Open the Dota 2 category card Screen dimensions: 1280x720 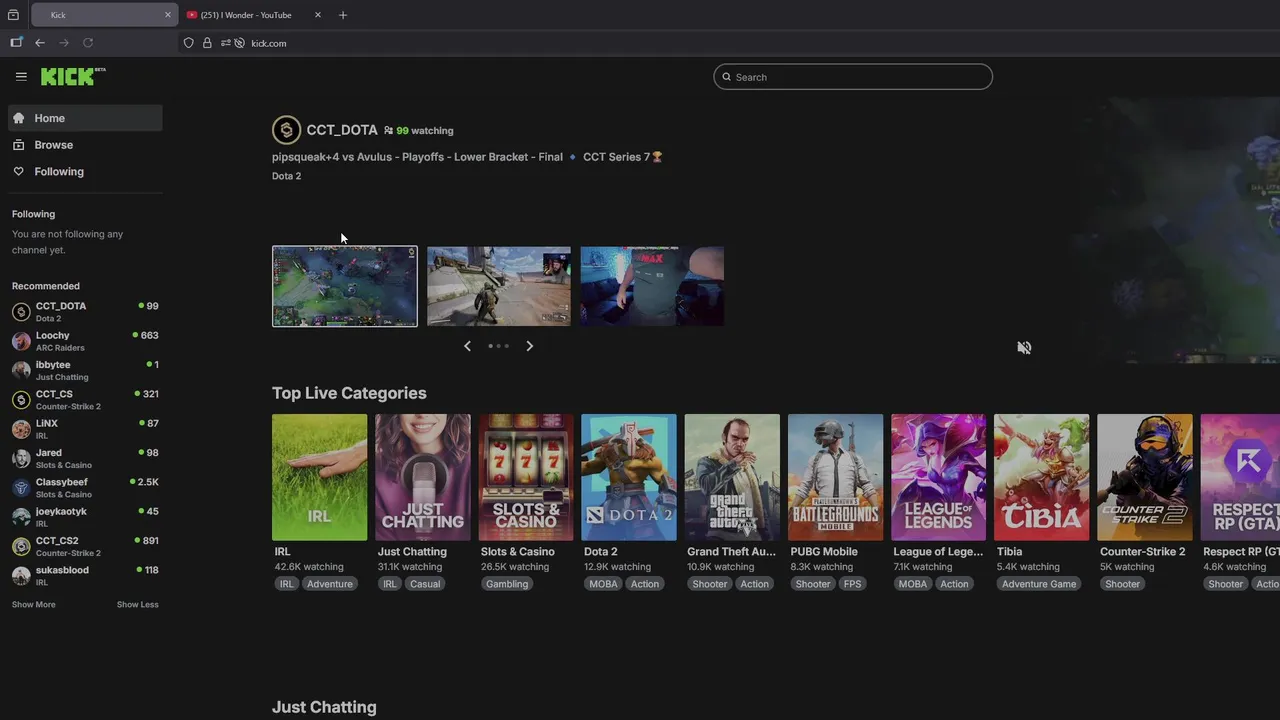click(629, 477)
